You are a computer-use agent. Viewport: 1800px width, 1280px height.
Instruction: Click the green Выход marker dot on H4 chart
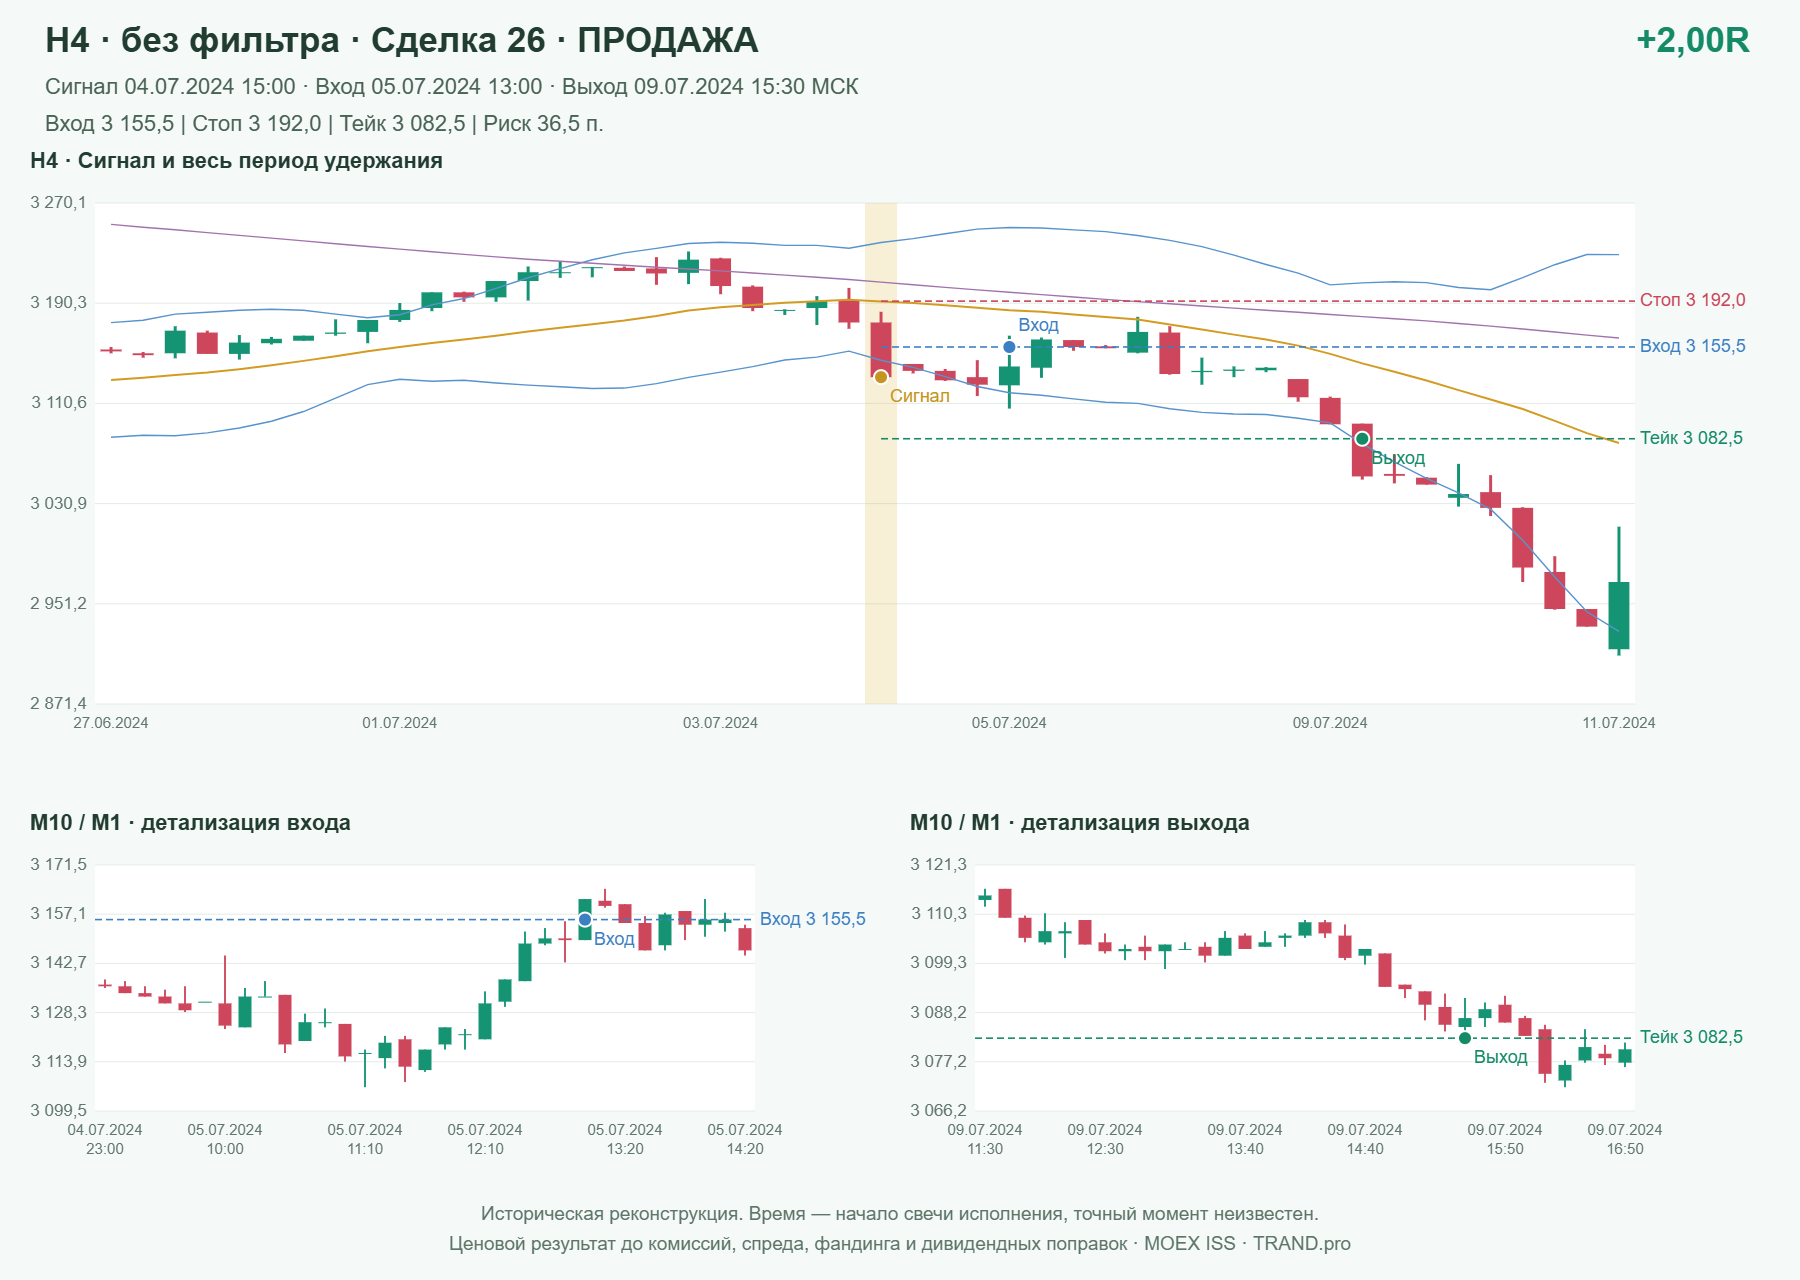pos(1362,439)
